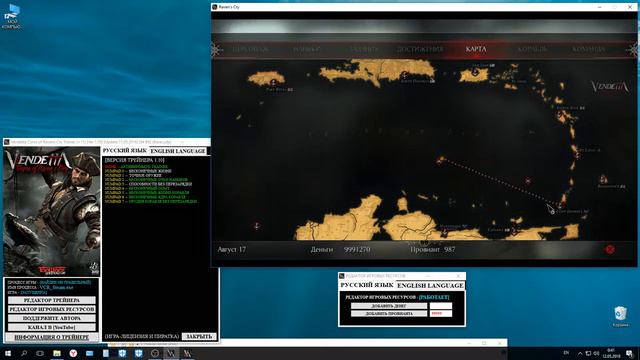Open the Recycle Bin desktop icon

tap(620, 316)
